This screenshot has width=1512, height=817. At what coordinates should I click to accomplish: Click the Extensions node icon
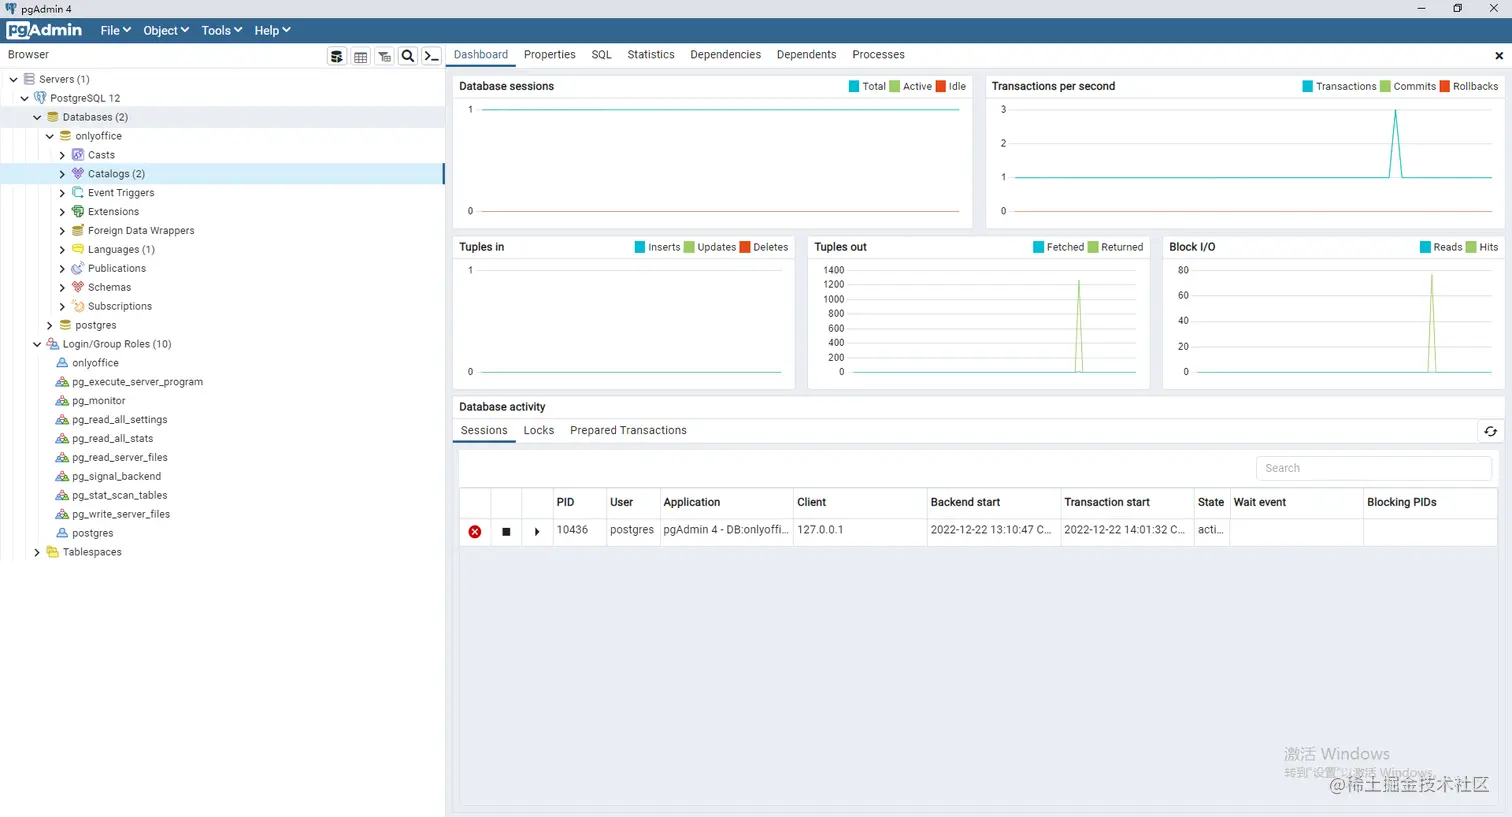point(78,212)
